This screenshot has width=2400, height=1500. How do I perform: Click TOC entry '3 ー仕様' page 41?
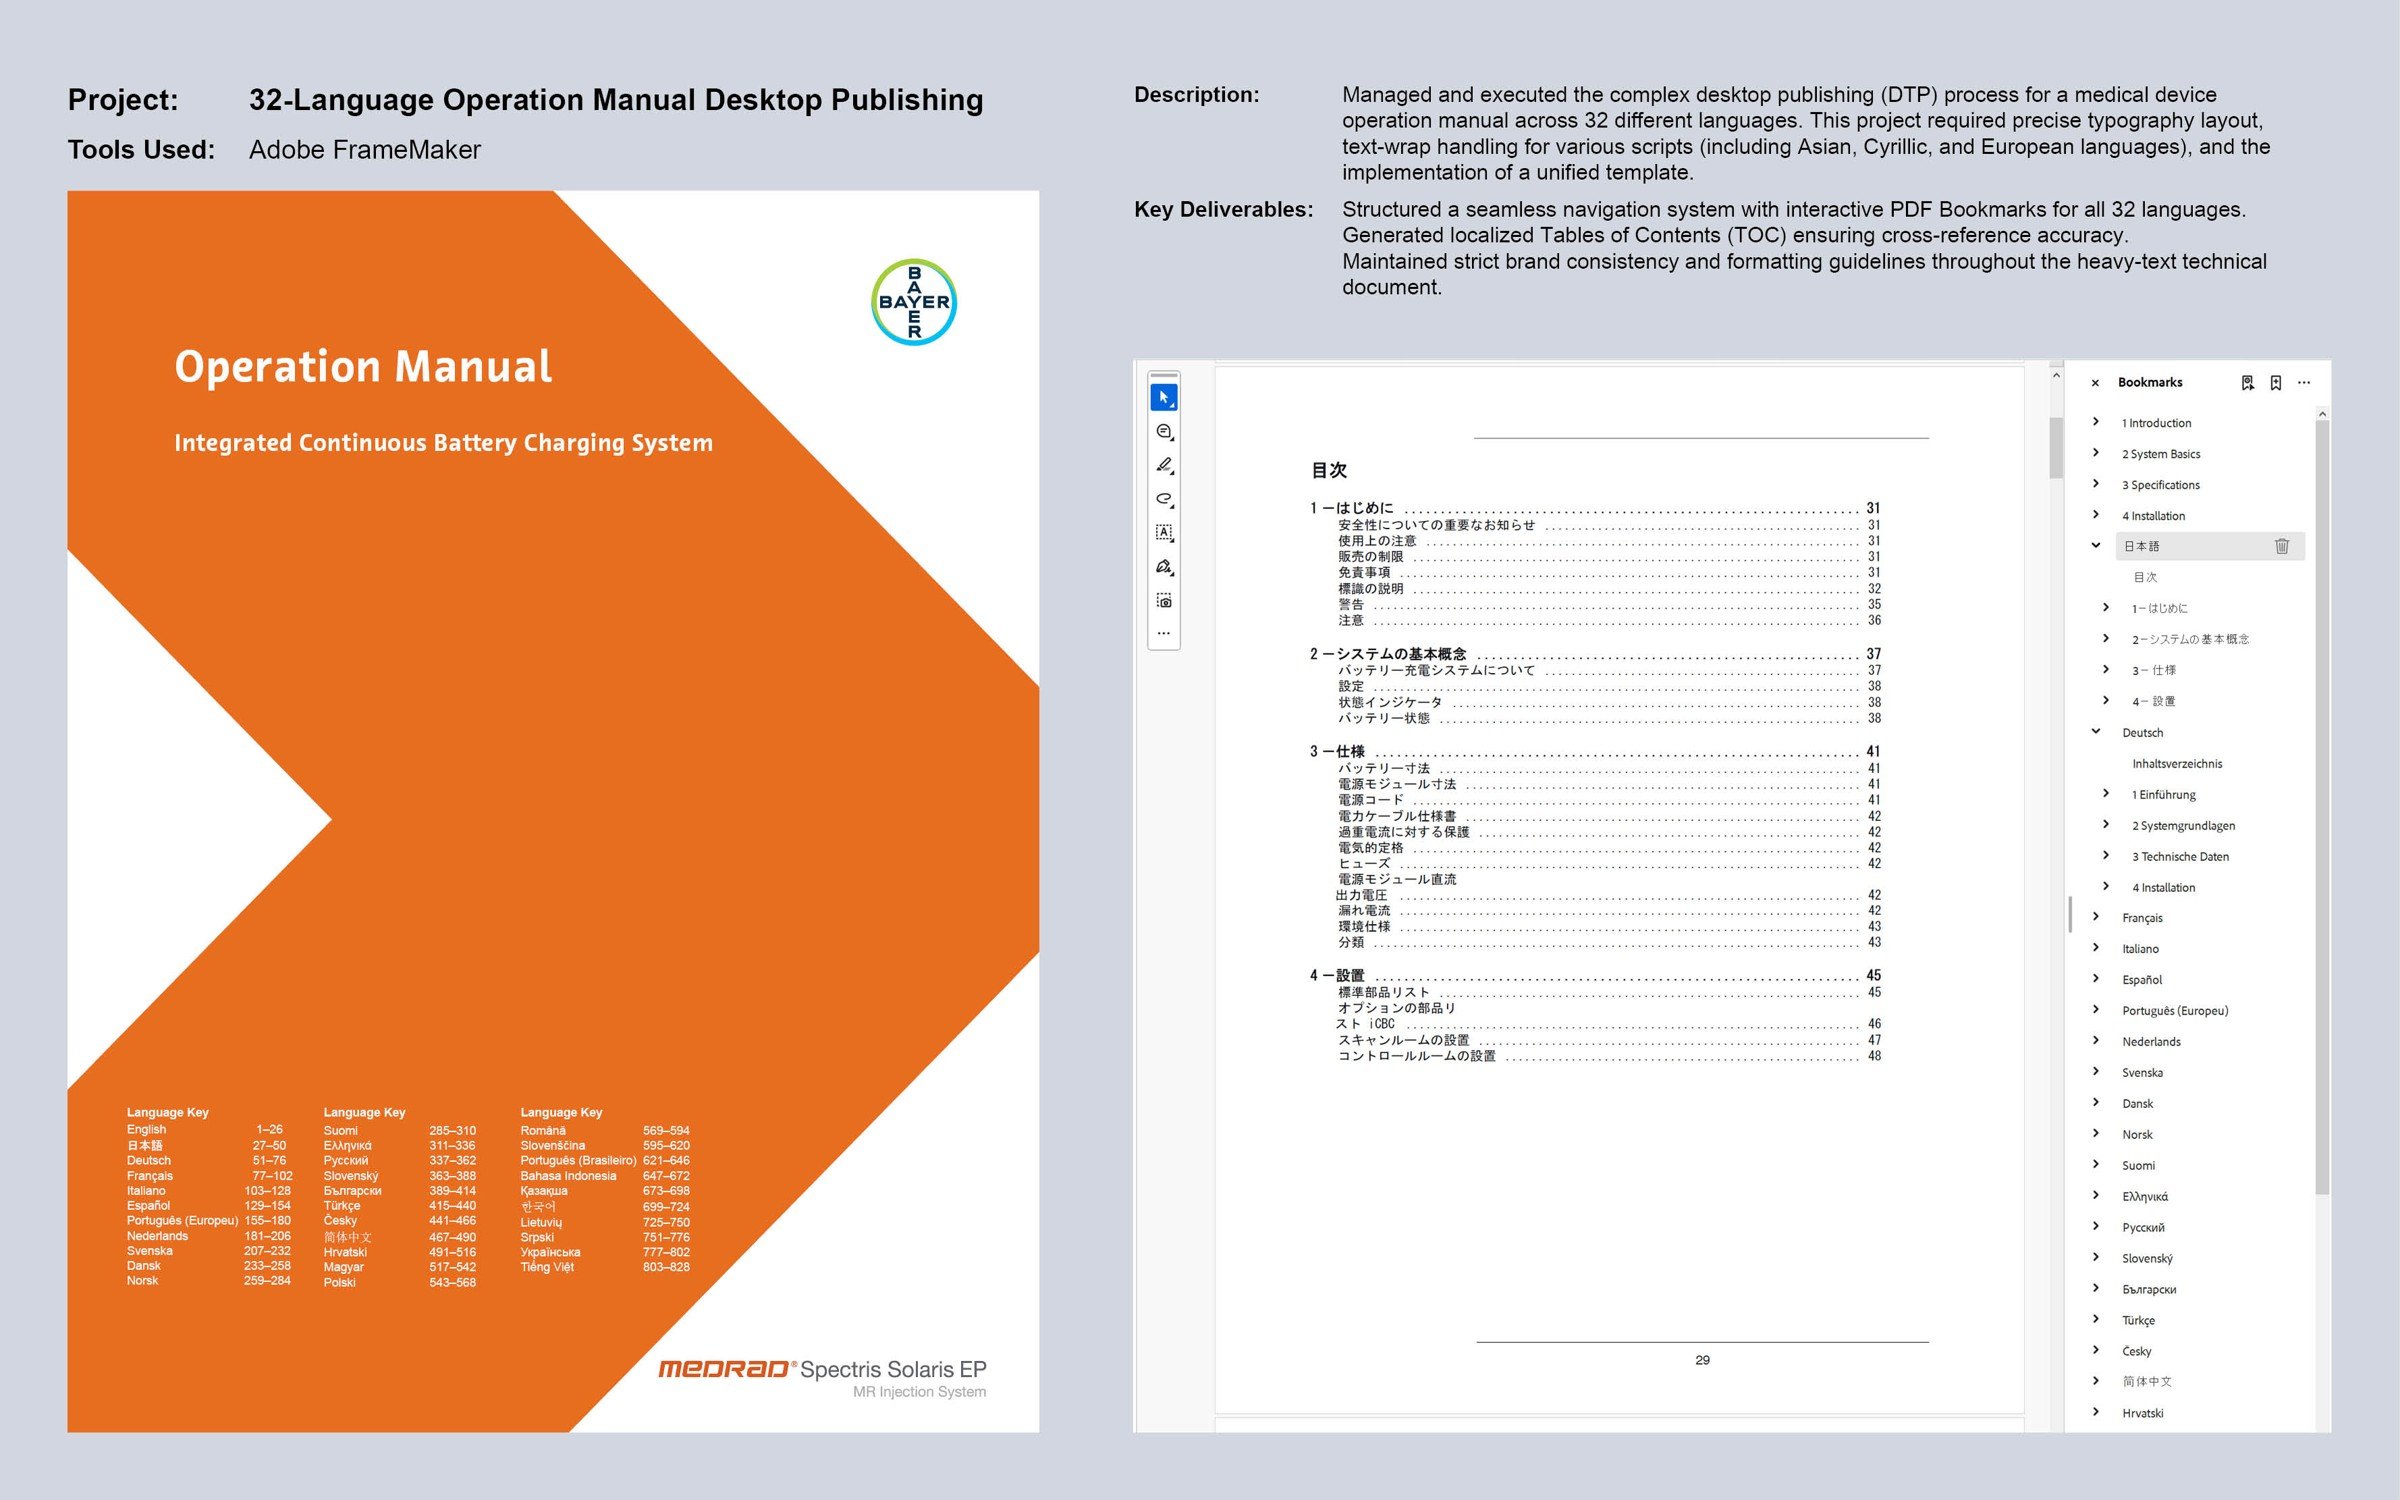[1595, 751]
